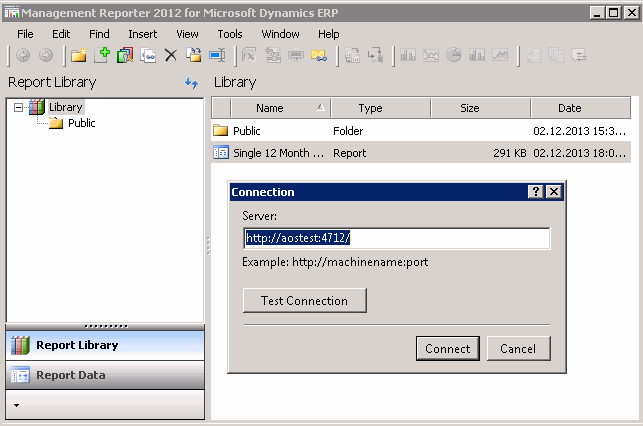643x426 pixels.
Task: Click the Rename toolbar icon
Action: [217, 55]
